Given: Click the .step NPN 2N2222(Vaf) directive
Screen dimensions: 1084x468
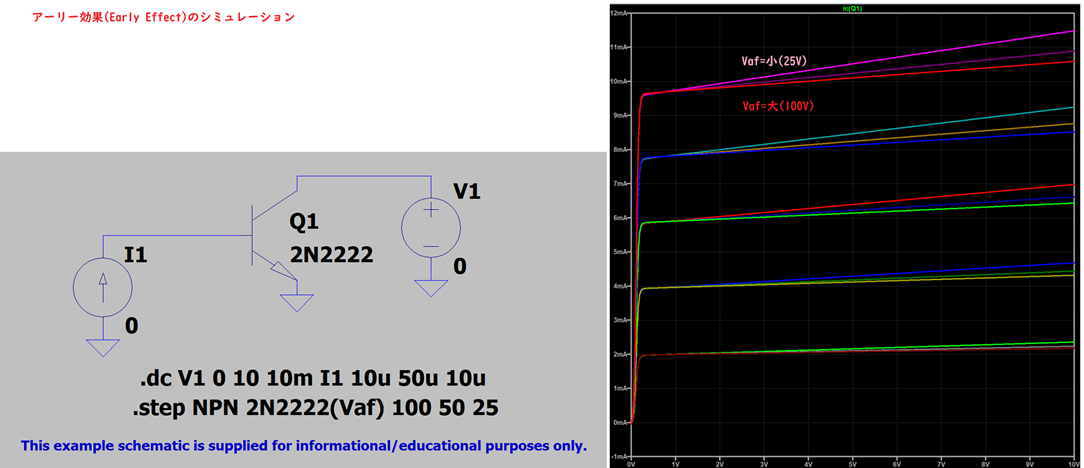Looking at the screenshot, I should tap(313, 408).
